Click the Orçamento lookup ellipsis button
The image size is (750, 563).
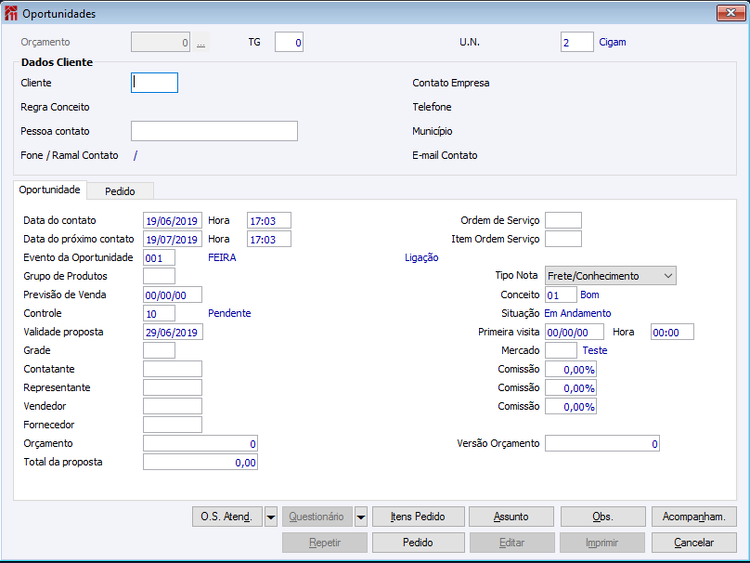(201, 42)
